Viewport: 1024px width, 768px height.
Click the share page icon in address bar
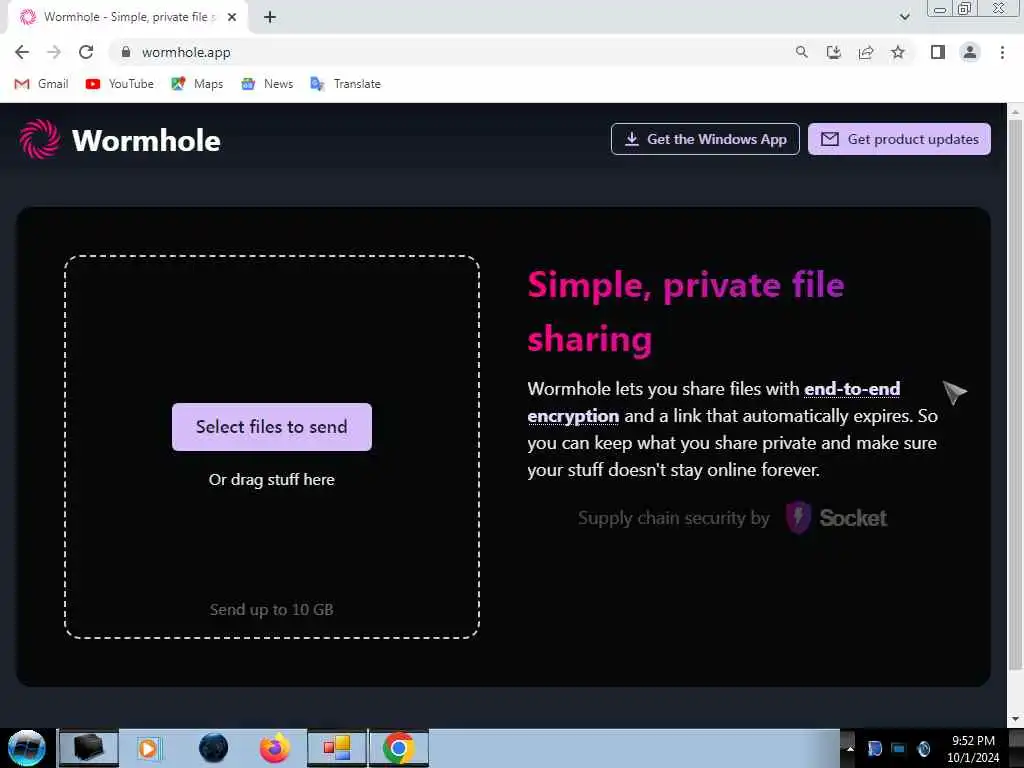pyautogui.click(x=866, y=52)
